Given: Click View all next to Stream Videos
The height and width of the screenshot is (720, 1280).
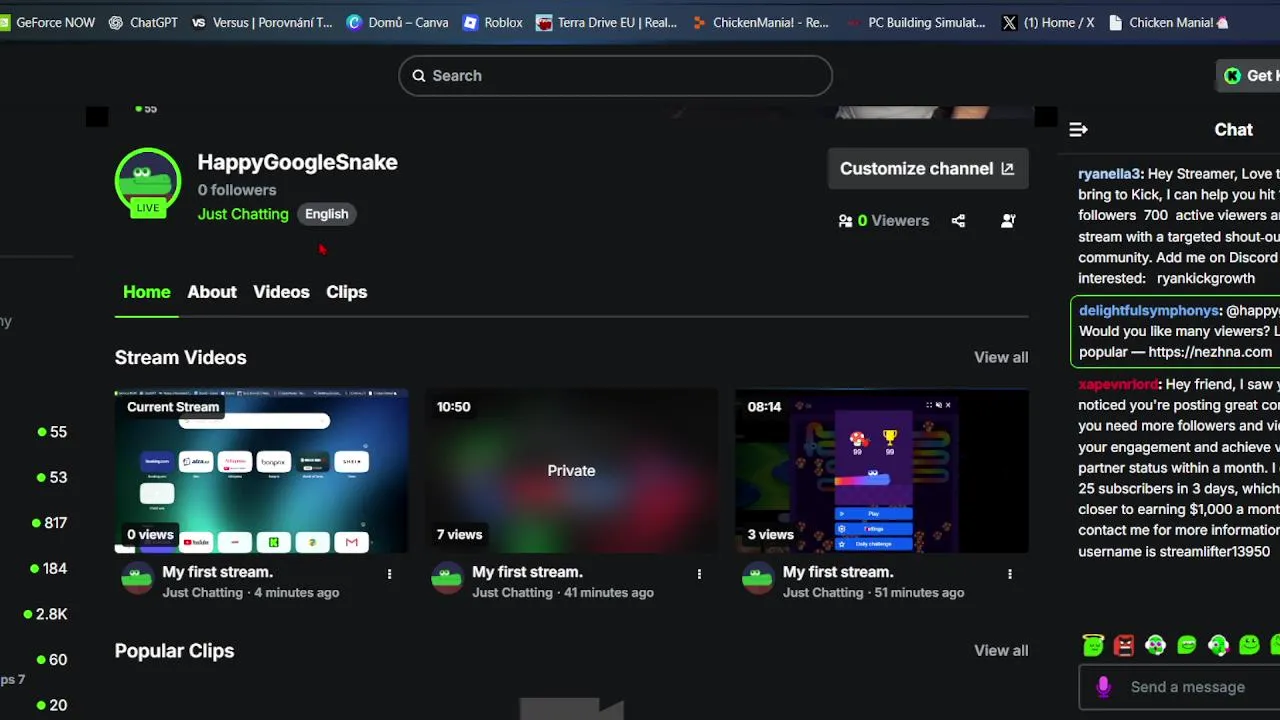Looking at the screenshot, I should 1001,357.
